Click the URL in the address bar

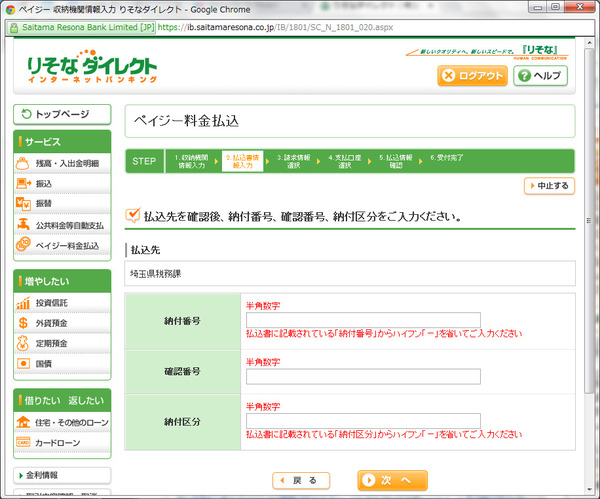point(275,28)
